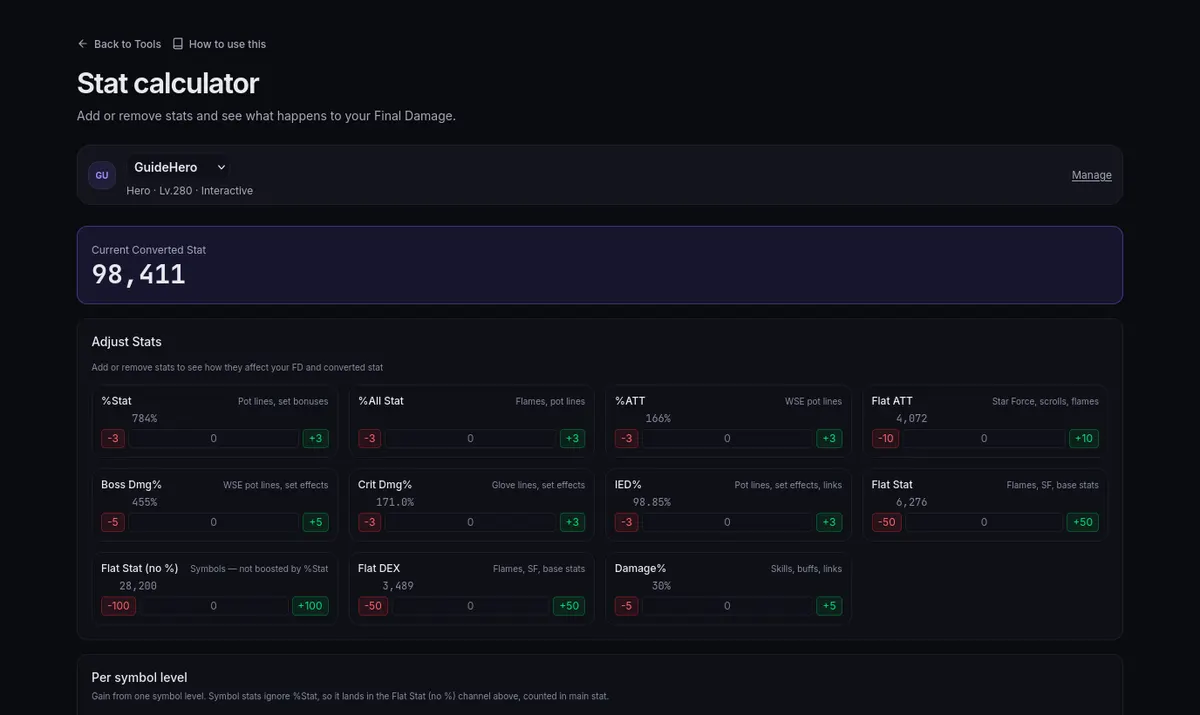Reduce Flat DEX with the -50 button
Image resolution: width=1200 pixels, height=715 pixels.
point(373,606)
